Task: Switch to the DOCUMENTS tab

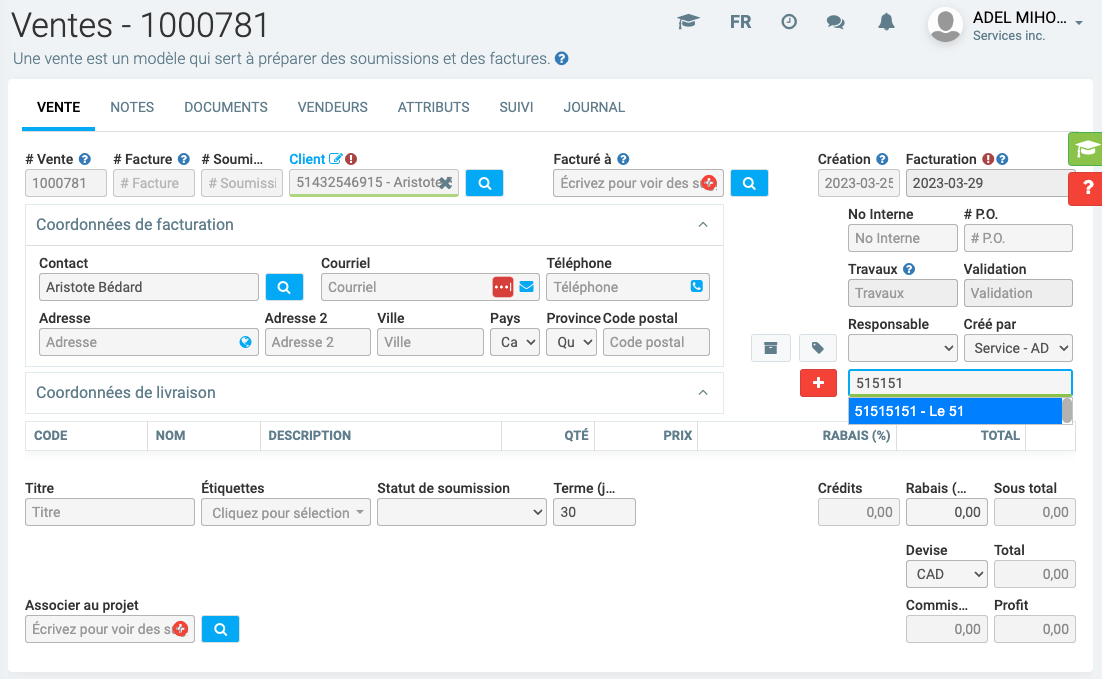Action: pos(226,107)
